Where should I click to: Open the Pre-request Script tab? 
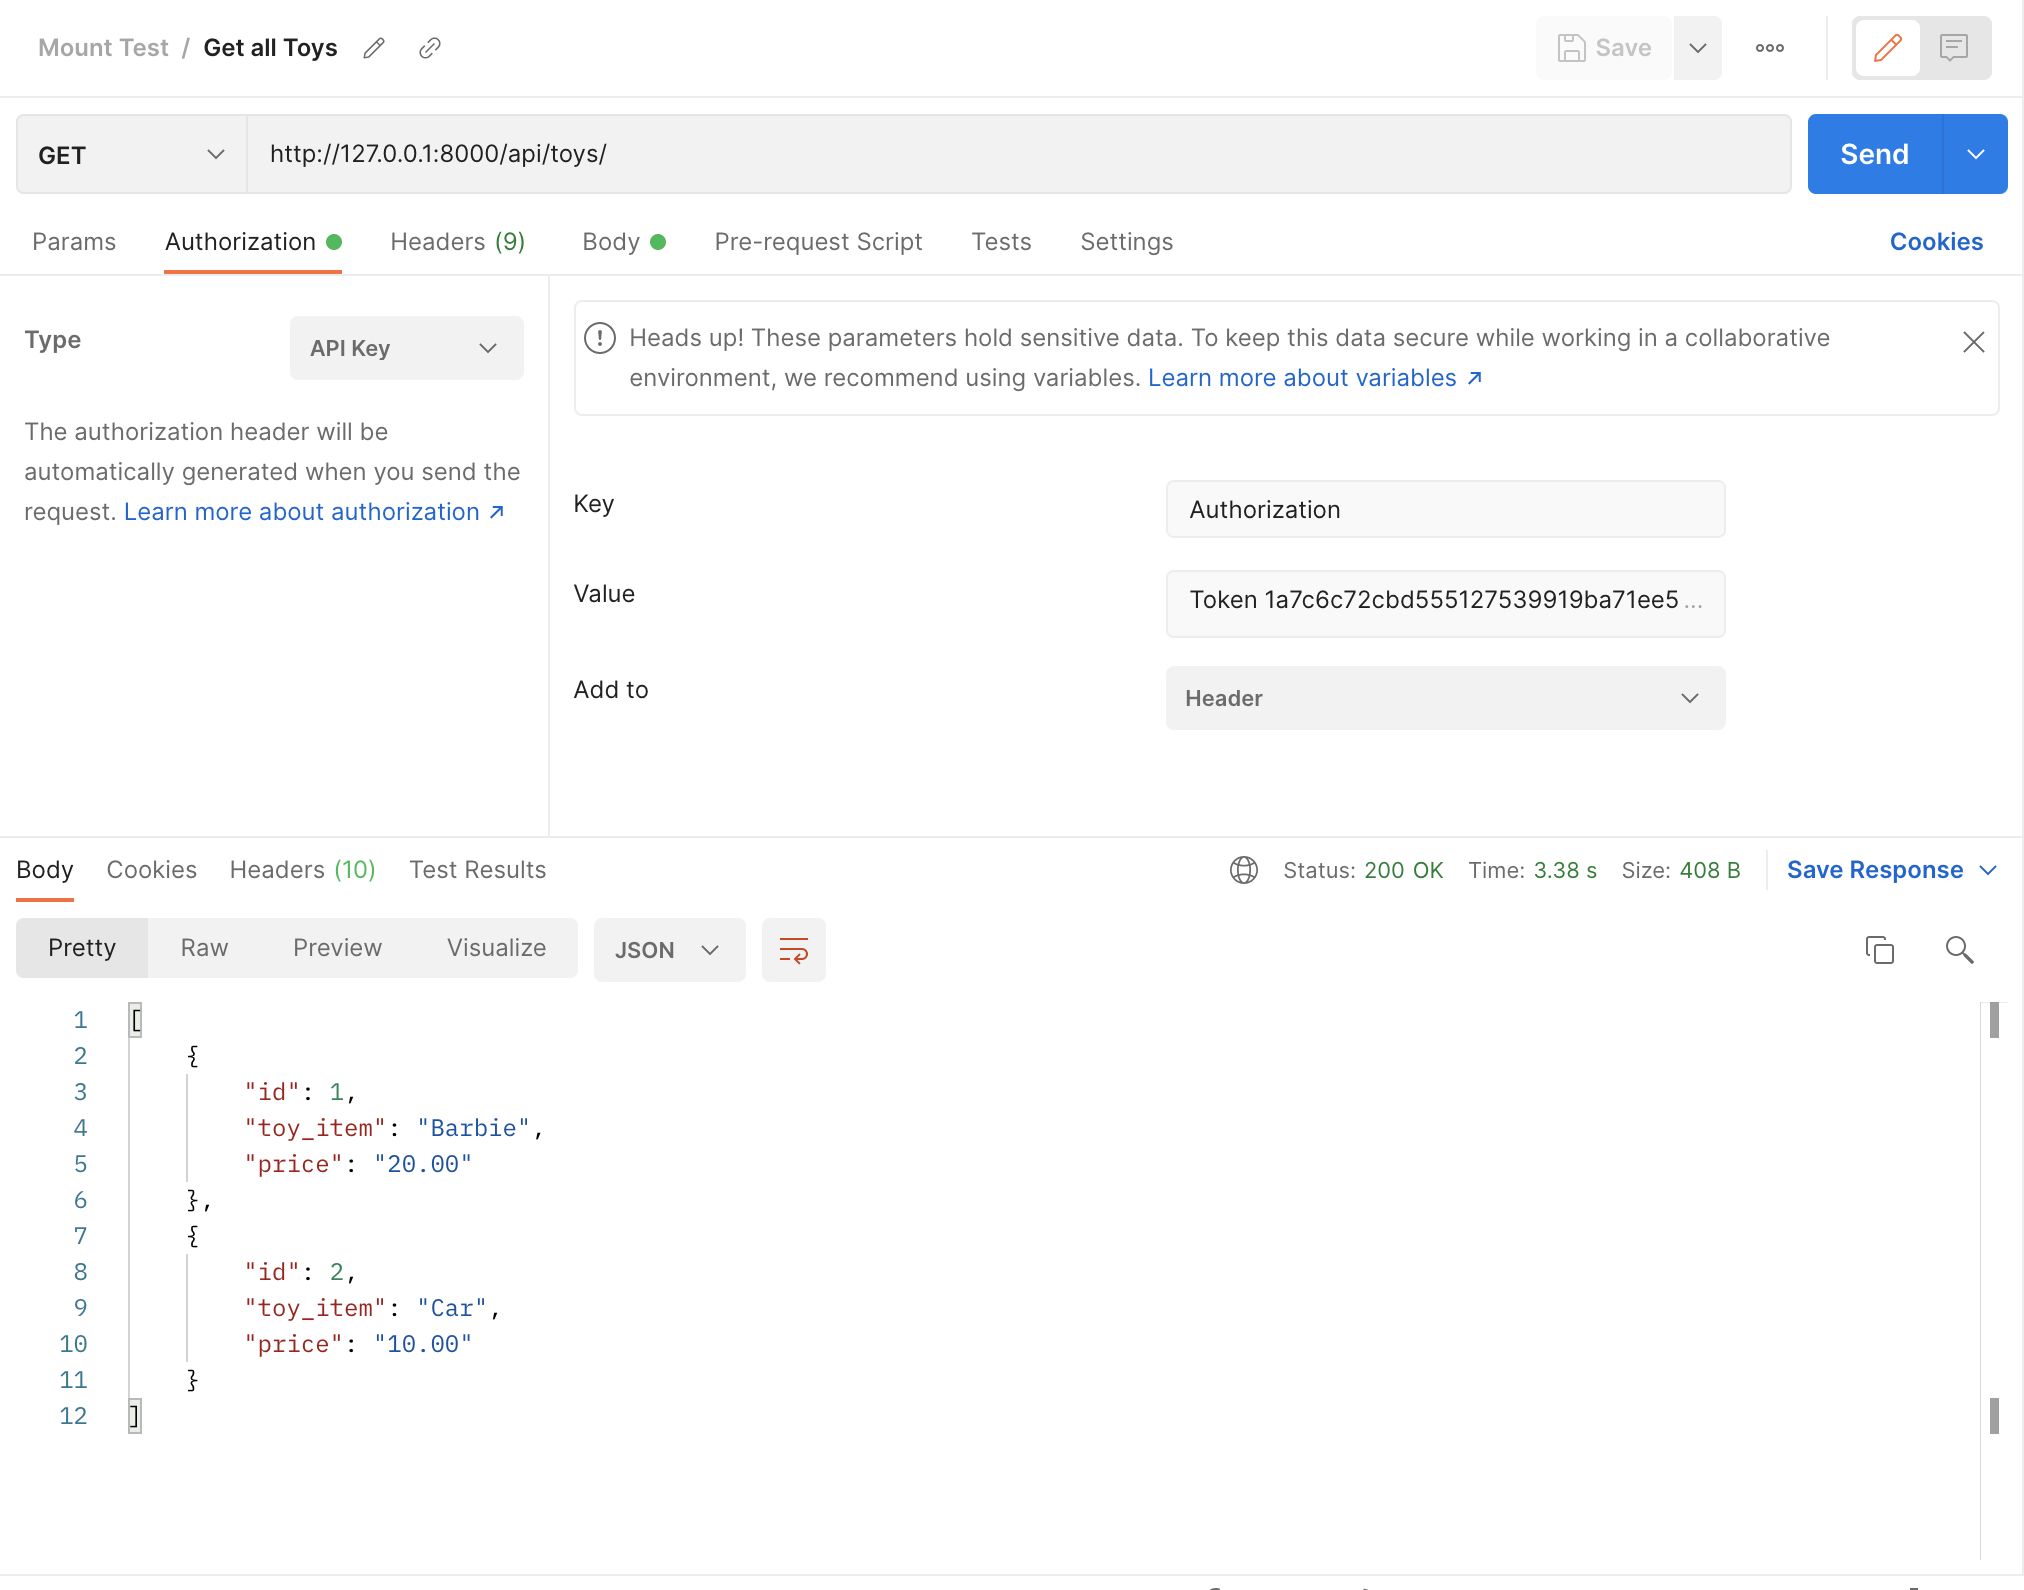pos(817,242)
